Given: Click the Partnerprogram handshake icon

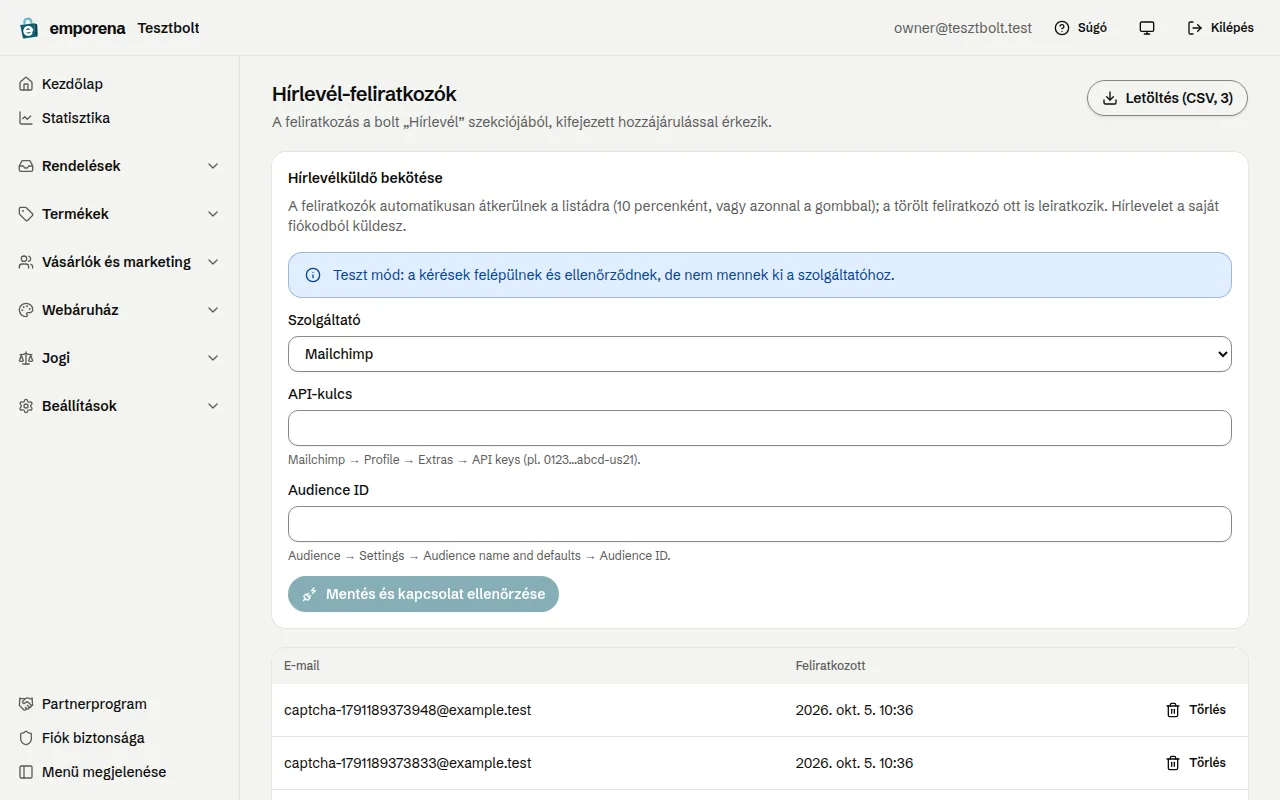Looking at the screenshot, I should 26,704.
